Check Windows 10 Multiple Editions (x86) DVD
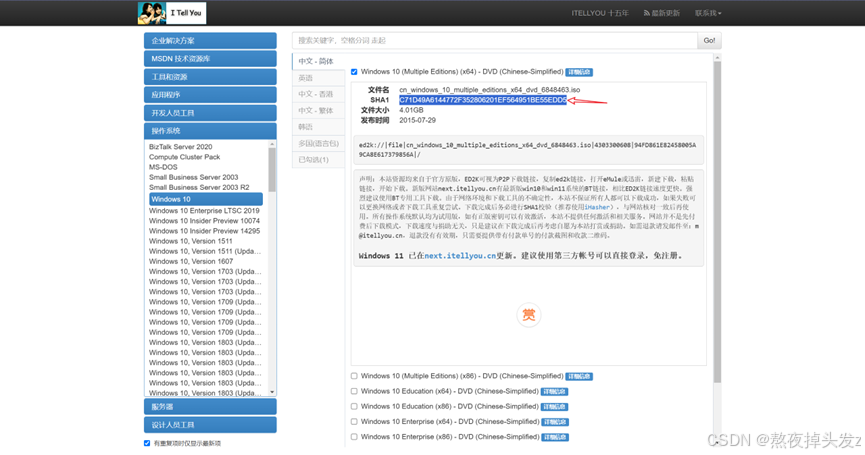Image resolution: width=865 pixels, height=455 pixels. coord(354,376)
